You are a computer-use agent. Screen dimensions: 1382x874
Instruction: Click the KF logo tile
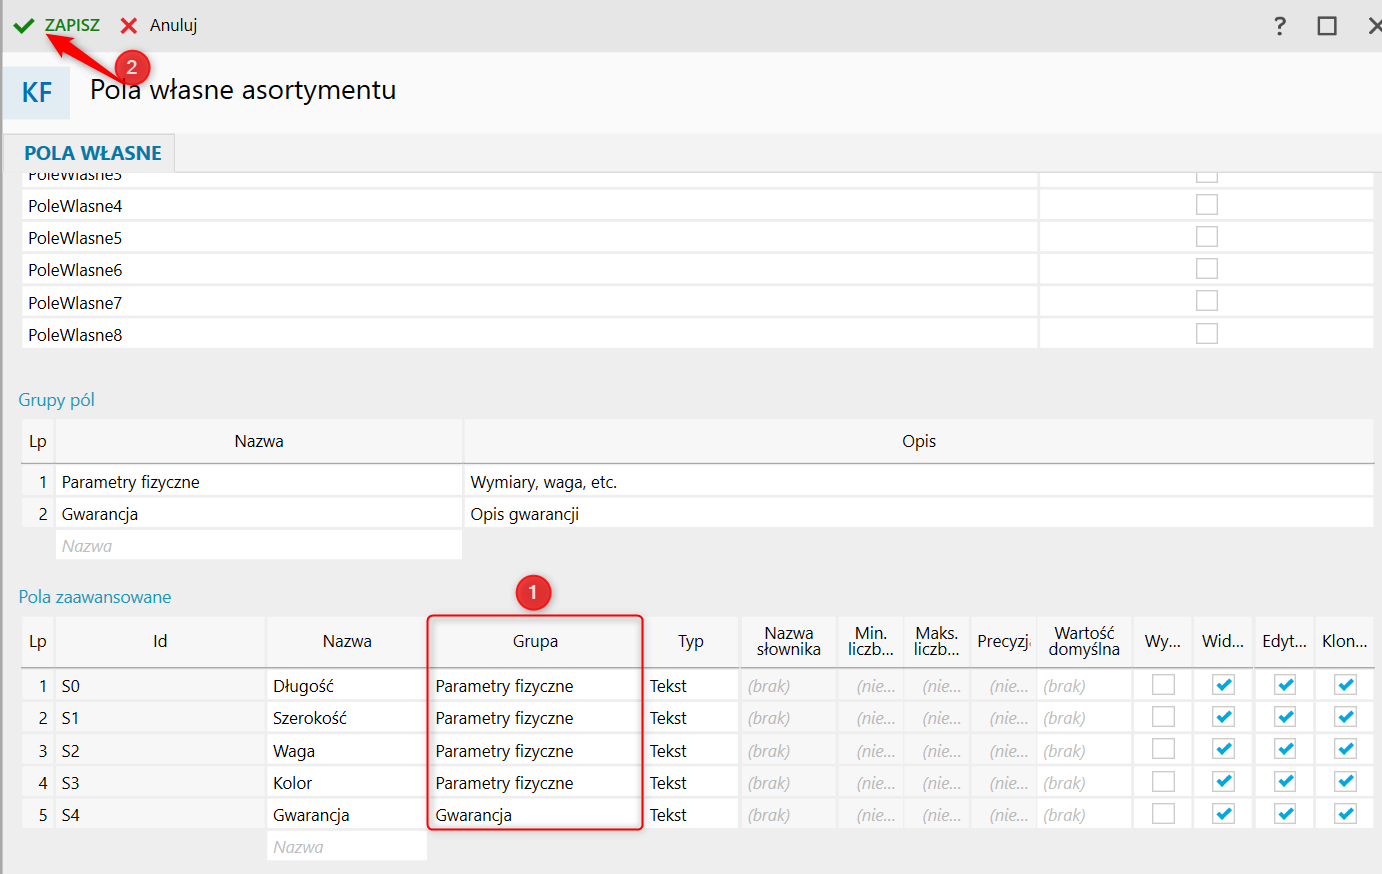tap(37, 93)
